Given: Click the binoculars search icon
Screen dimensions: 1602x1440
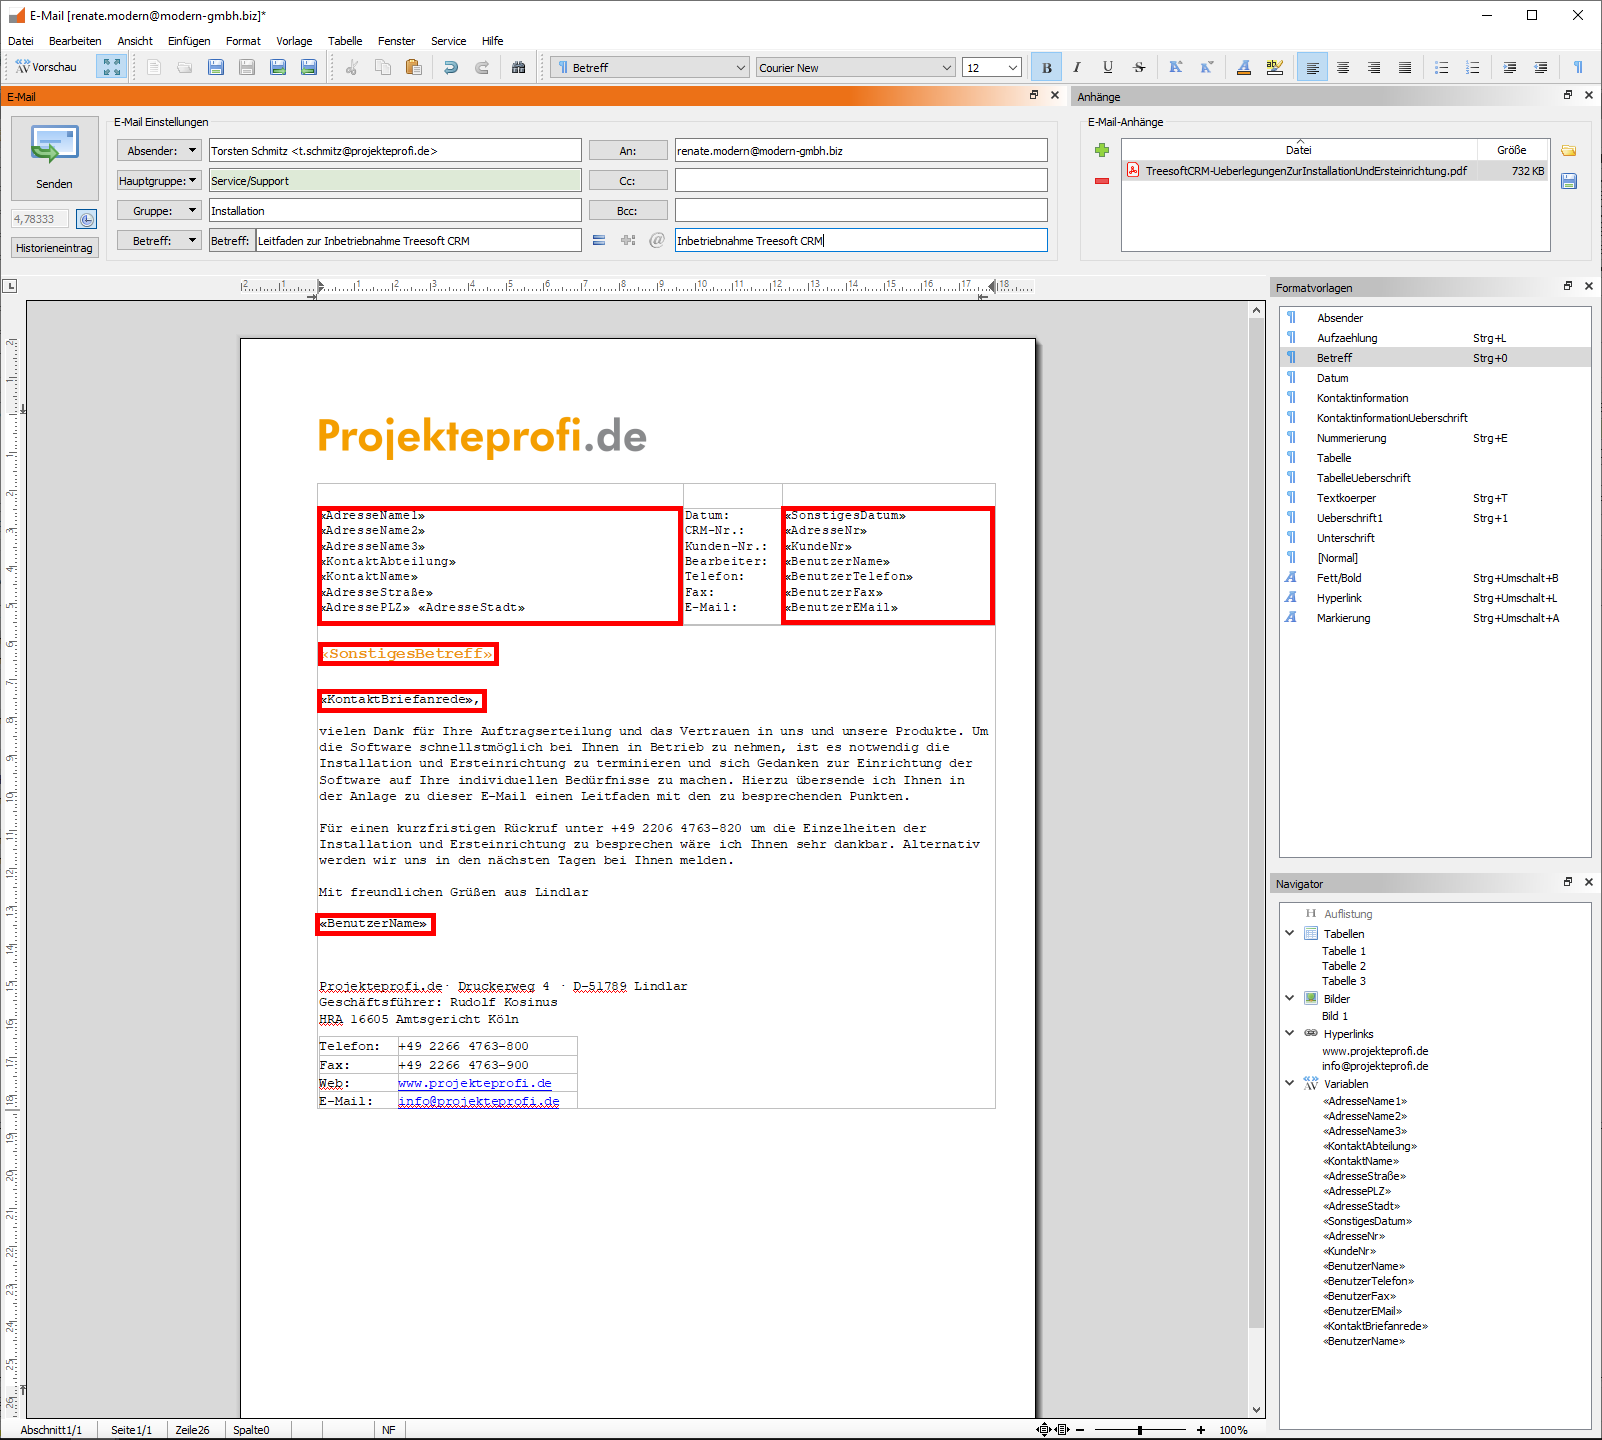Looking at the screenshot, I should point(518,68).
